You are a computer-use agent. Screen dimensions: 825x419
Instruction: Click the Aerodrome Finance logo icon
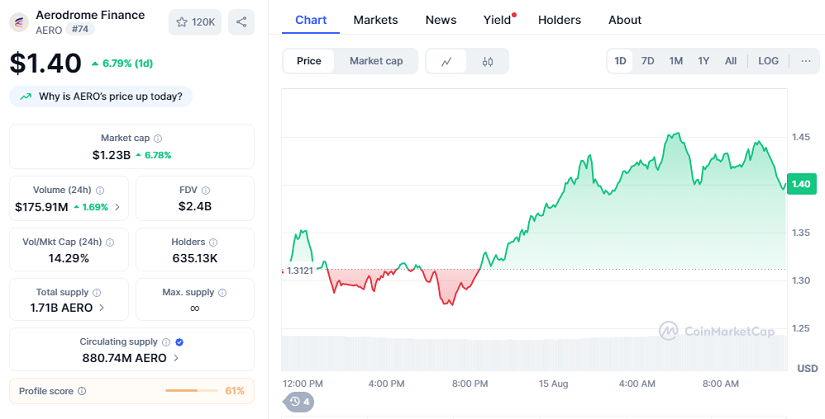point(19,22)
